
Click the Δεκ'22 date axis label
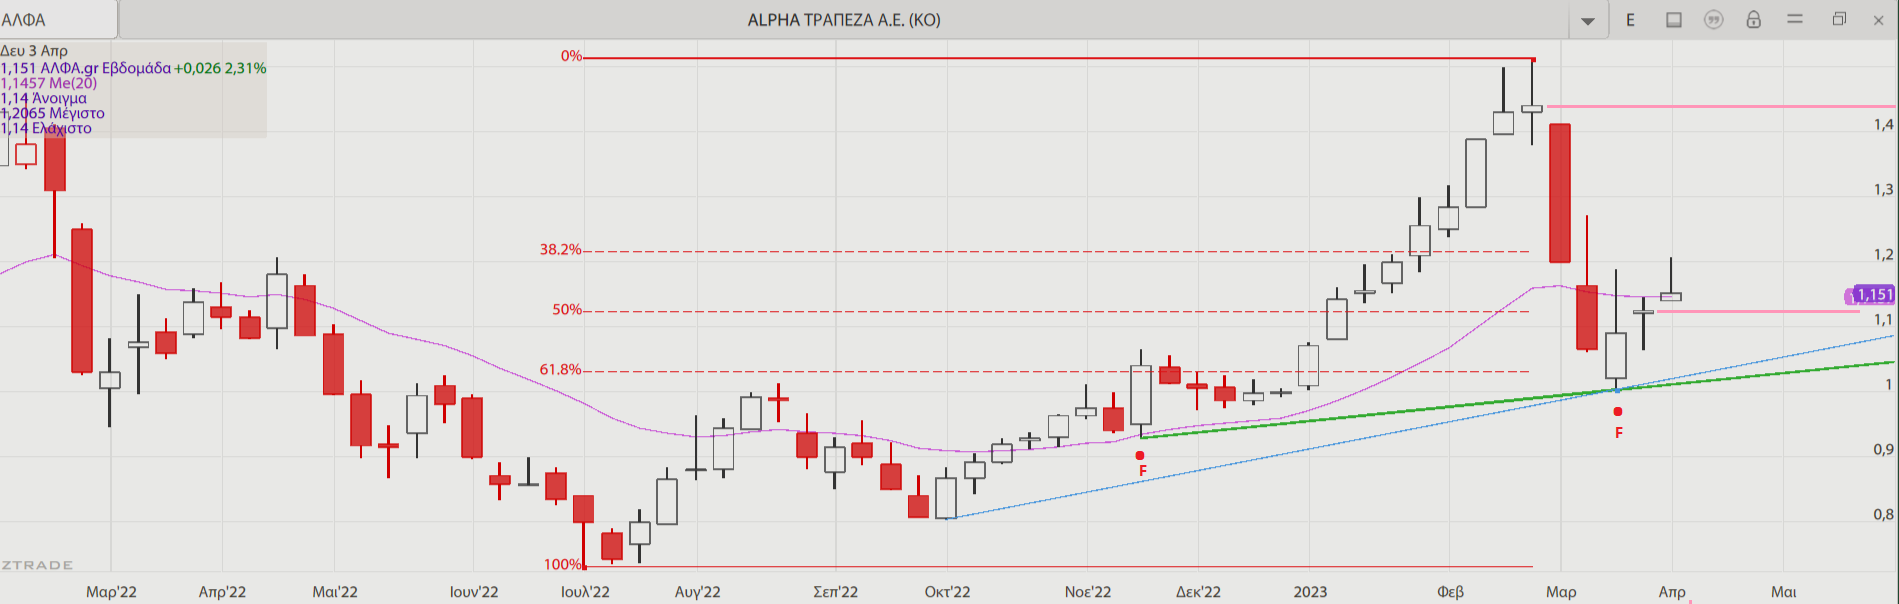(x=1198, y=592)
